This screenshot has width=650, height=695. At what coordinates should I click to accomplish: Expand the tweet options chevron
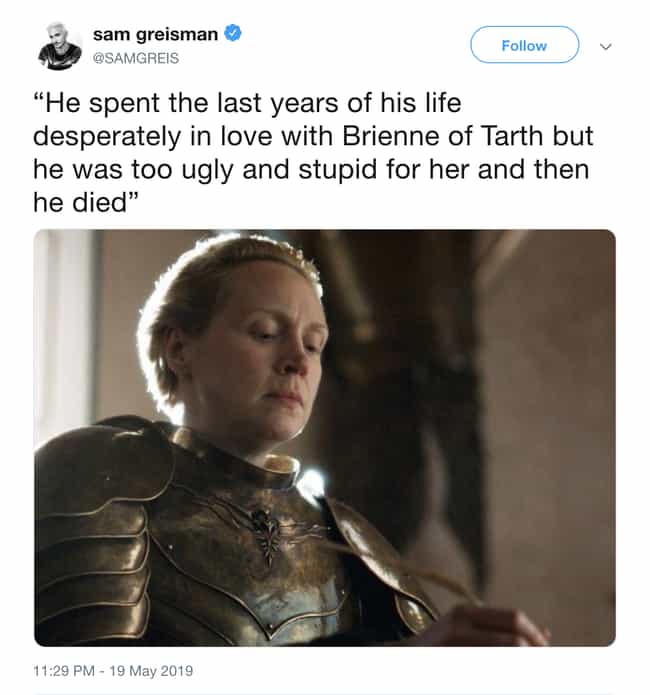point(605,46)
